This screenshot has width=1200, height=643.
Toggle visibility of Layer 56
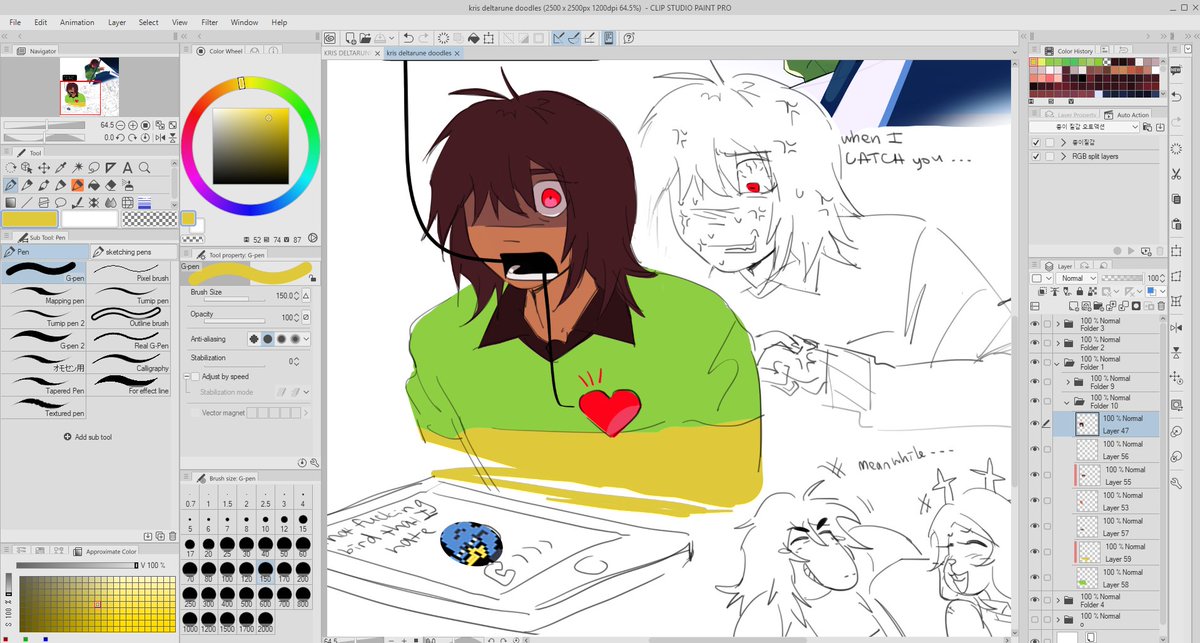click(1035, 449)
